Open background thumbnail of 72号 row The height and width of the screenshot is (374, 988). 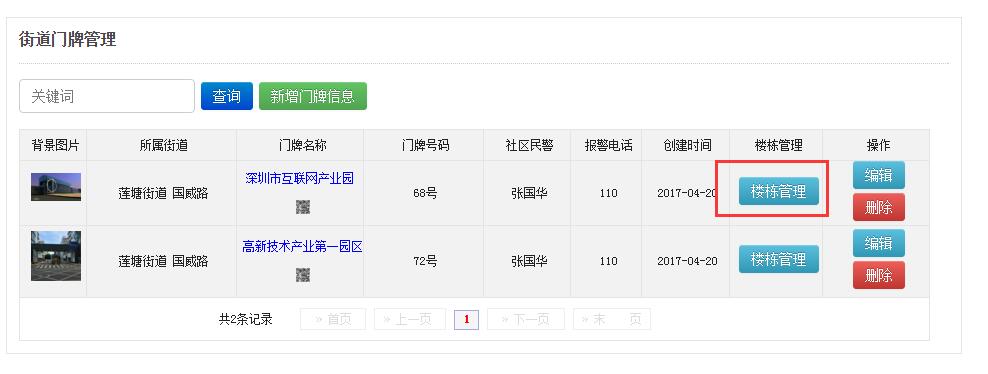tap(56, 256)
